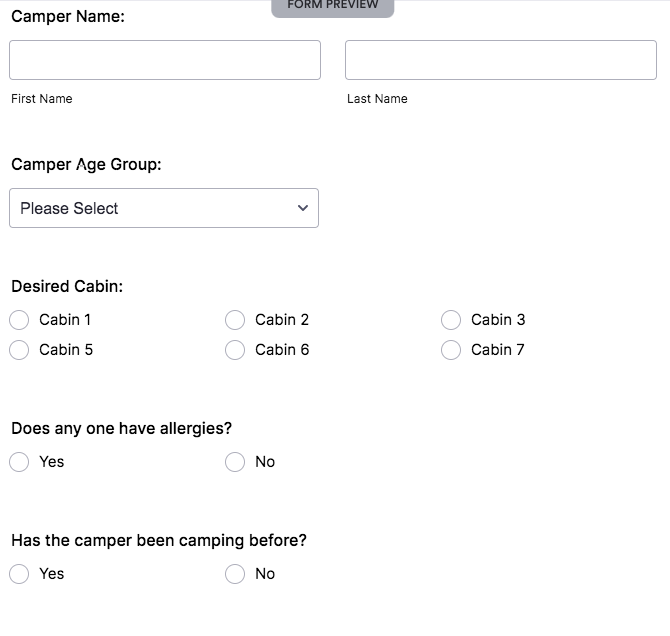
Task: Choose Yes for camping before question
Action: [19, 574]
